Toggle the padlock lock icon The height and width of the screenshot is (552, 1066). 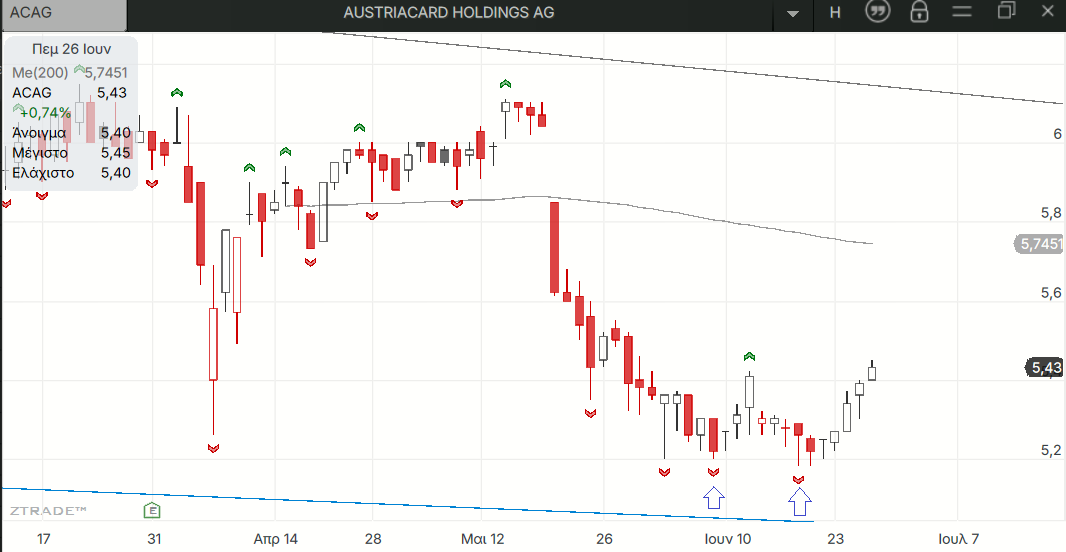pyautogui.click(x=920, y=12)
